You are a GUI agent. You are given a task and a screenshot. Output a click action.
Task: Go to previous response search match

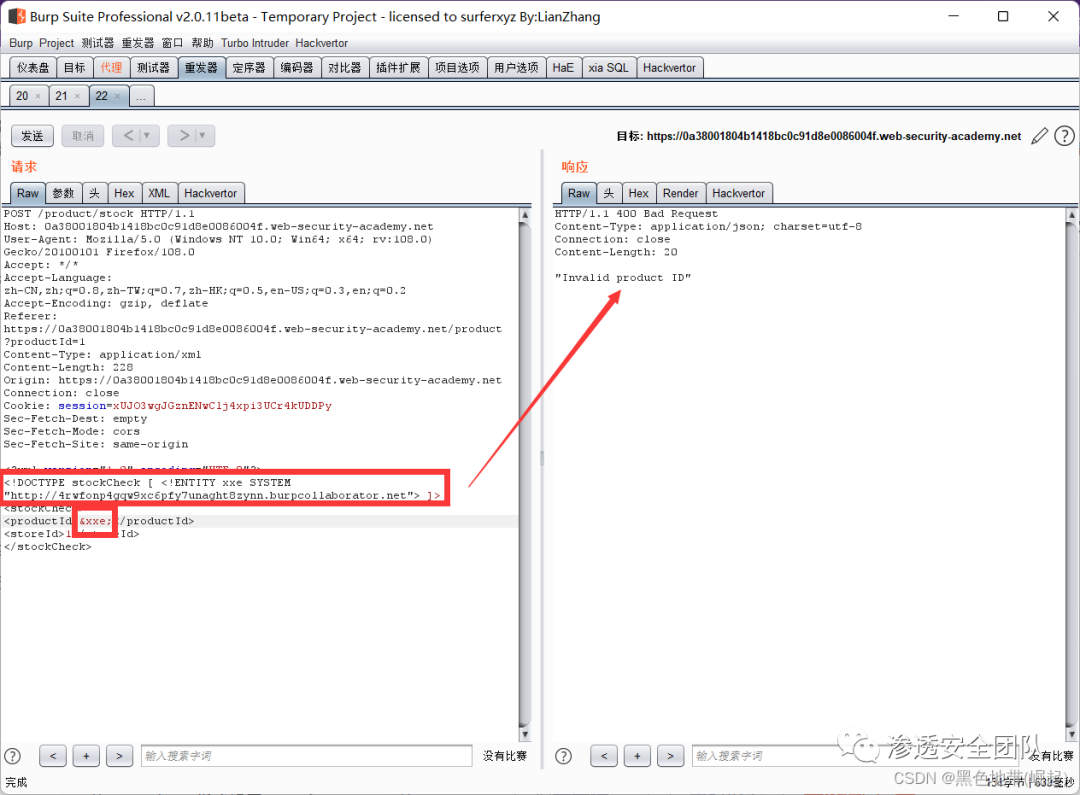604,756
